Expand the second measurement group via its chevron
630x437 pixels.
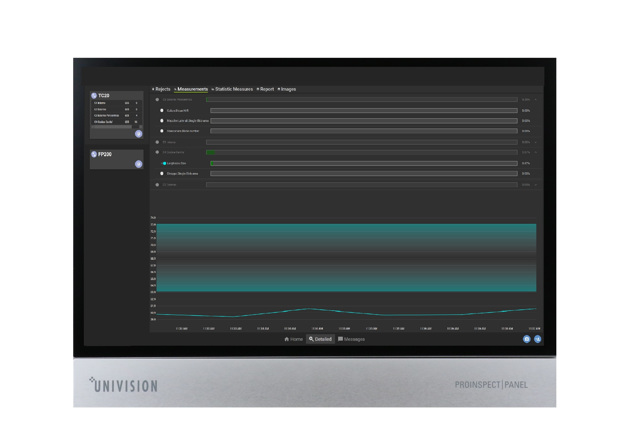(536, 142)
